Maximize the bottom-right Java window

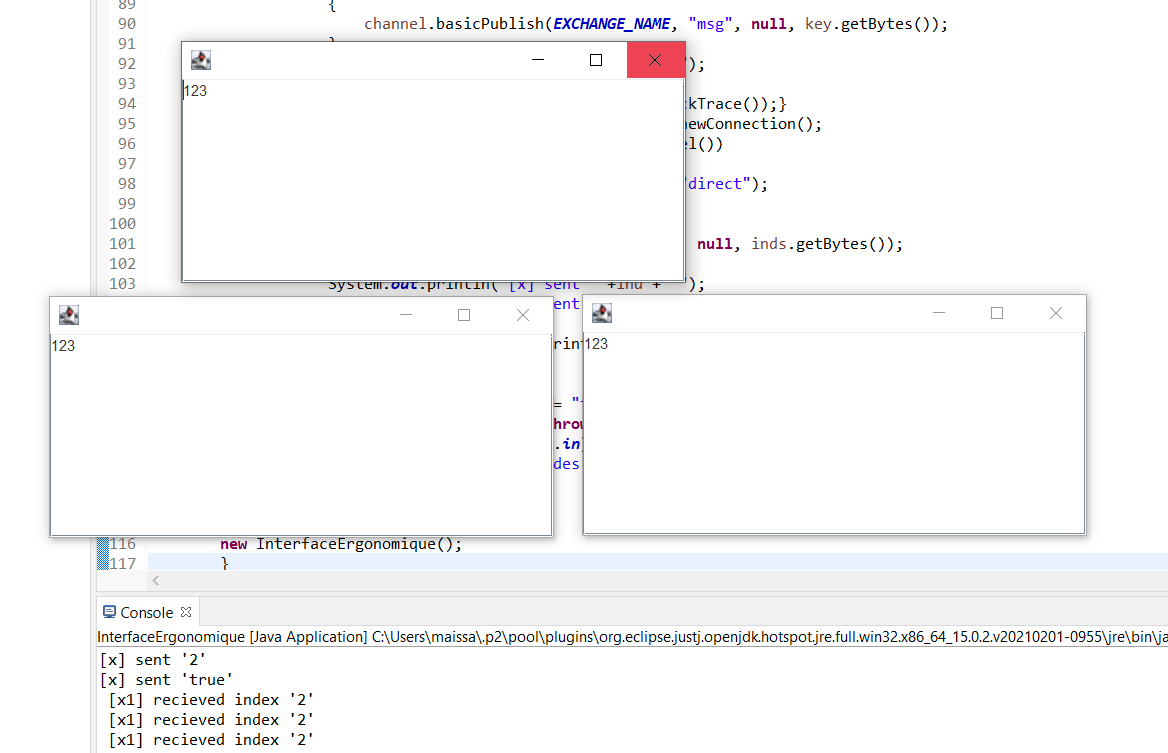pos(997,313)
